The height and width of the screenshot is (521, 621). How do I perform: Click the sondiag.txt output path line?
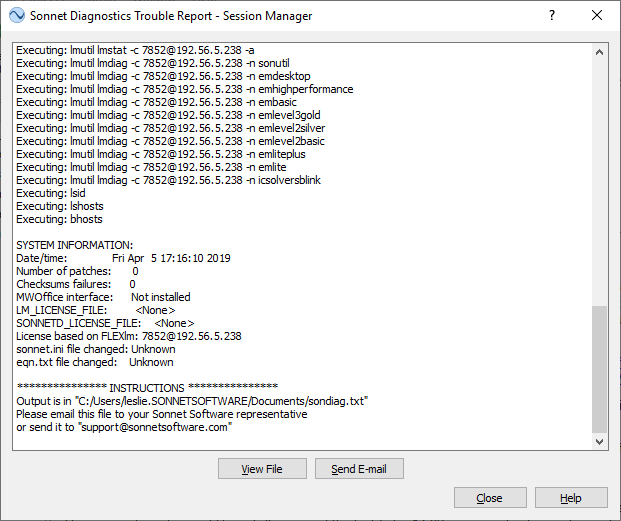coord(192,401)
